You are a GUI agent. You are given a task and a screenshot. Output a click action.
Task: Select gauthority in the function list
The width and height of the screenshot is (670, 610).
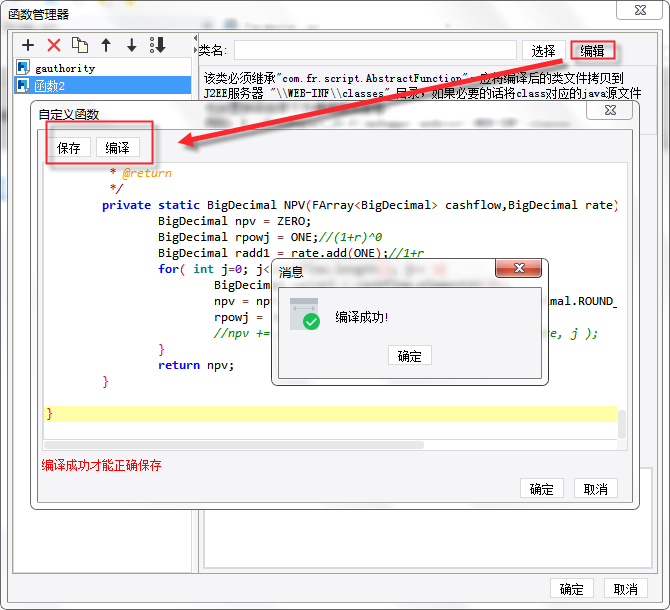click(x=103, y=68)
